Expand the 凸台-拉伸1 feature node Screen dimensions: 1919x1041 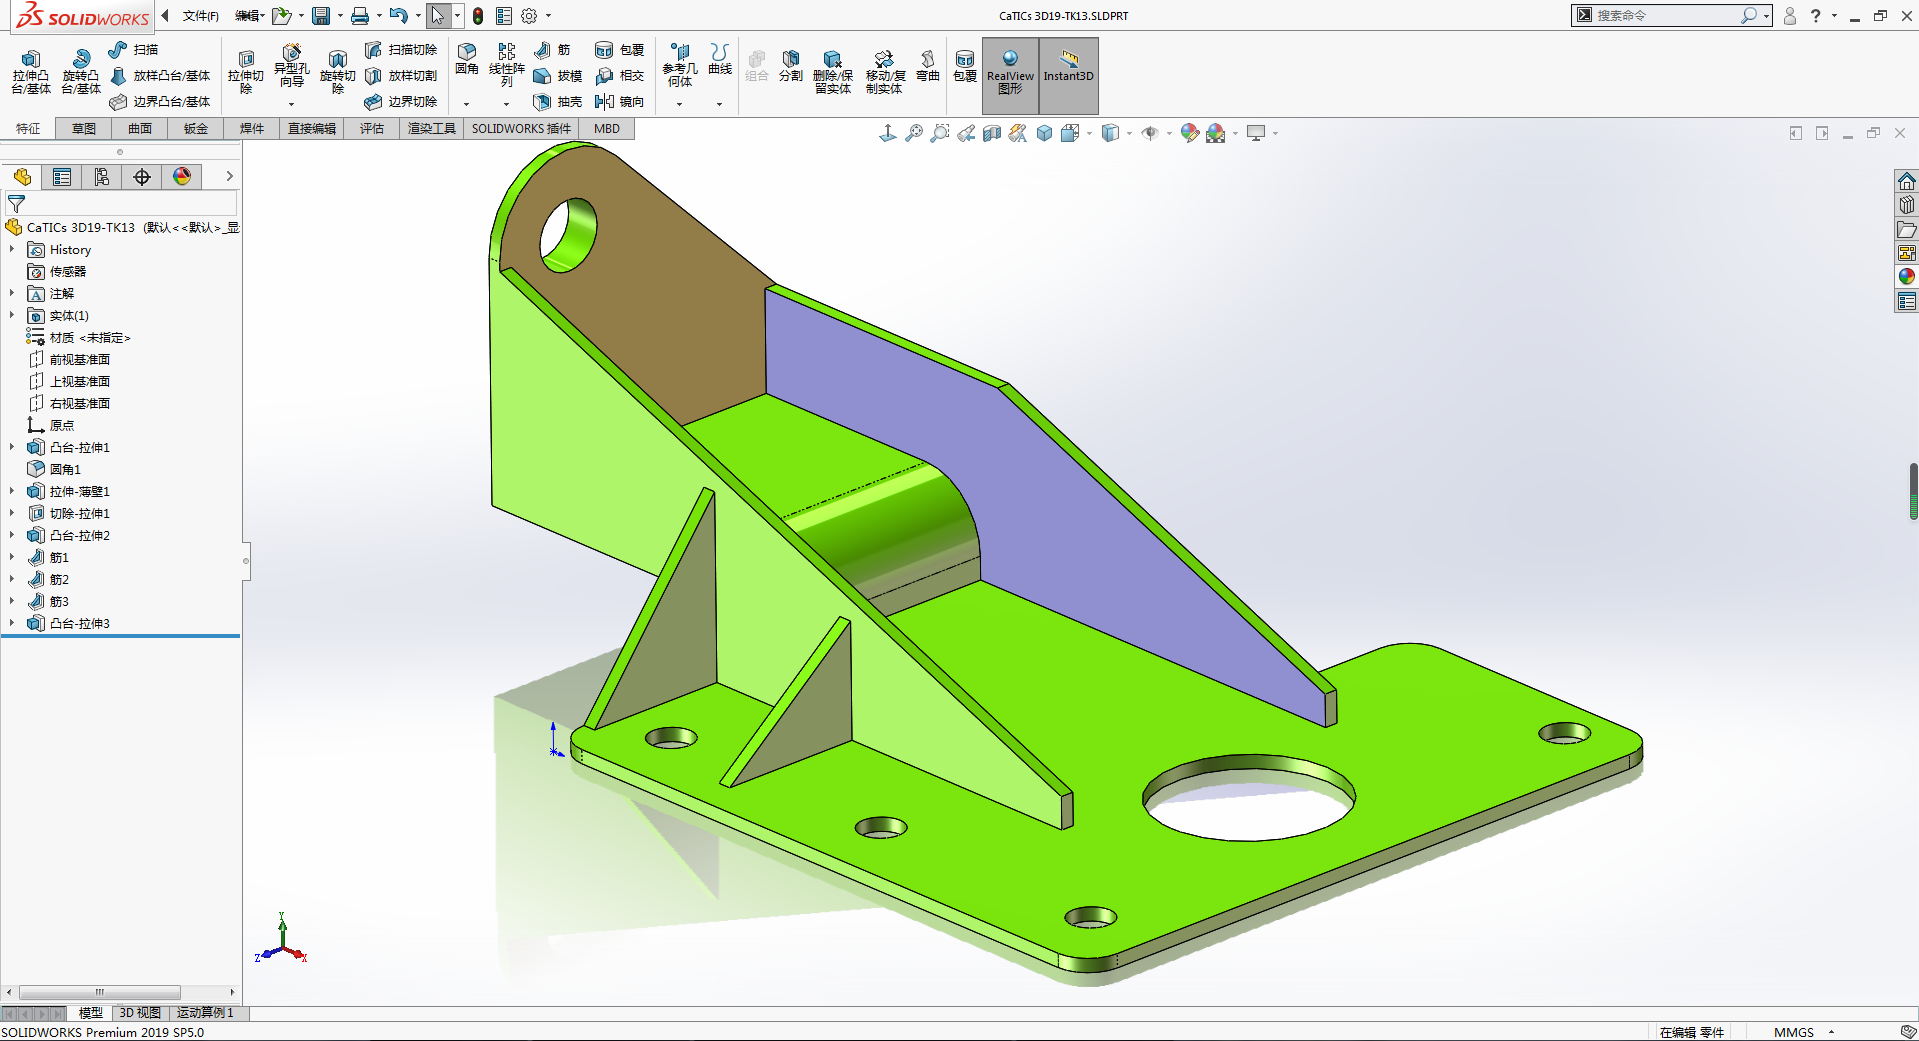click(12, 447)
